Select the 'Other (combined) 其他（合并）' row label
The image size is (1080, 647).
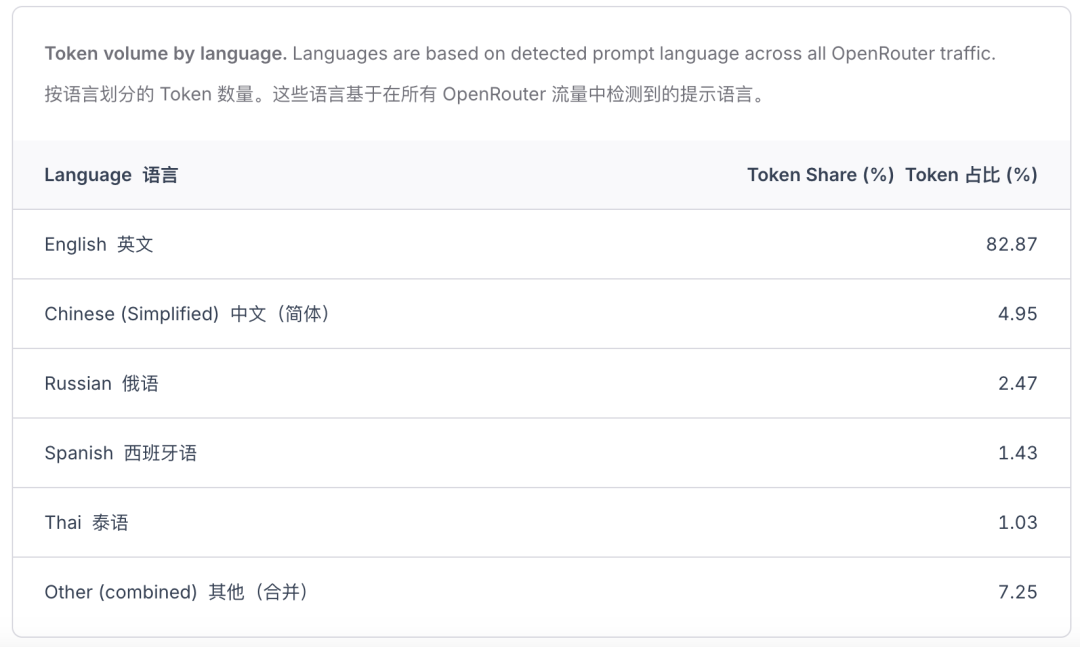pyautogui.click(x=176, y=592)
